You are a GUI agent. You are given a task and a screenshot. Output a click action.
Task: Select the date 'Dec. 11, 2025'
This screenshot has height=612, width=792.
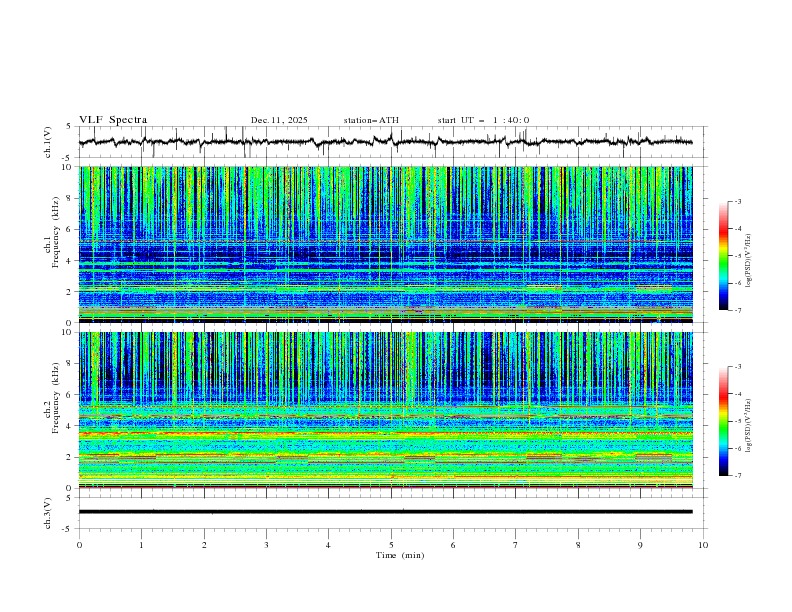pos(279,120)
